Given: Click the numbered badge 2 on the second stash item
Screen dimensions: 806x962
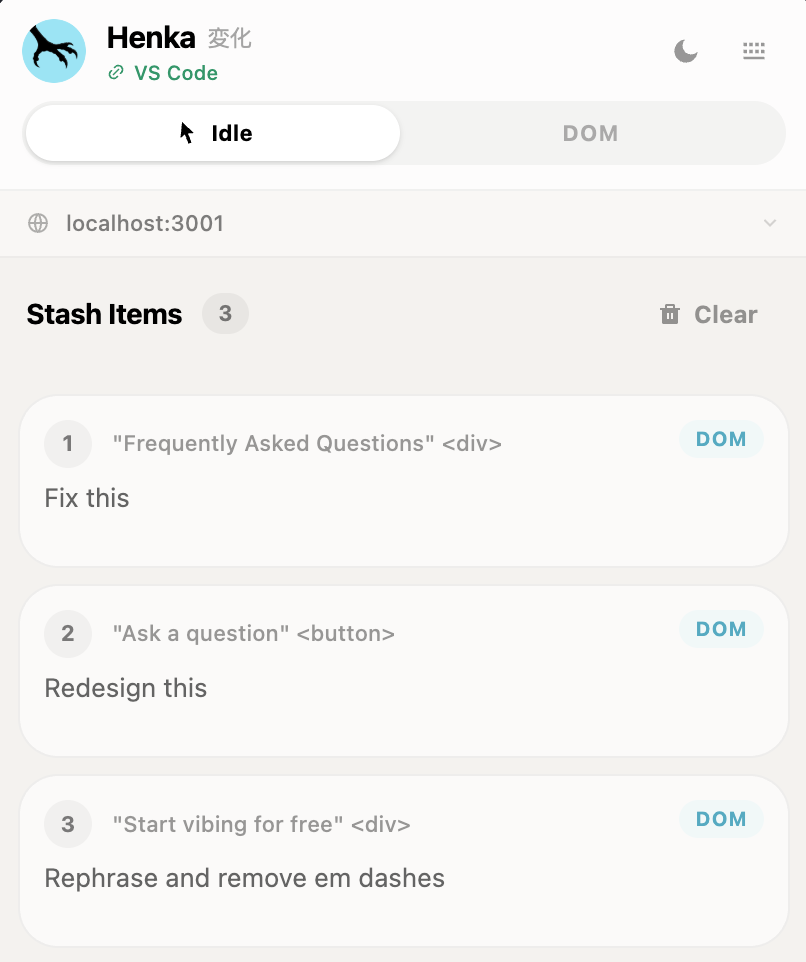Looking at the screenshot, I should click(67, 634).
